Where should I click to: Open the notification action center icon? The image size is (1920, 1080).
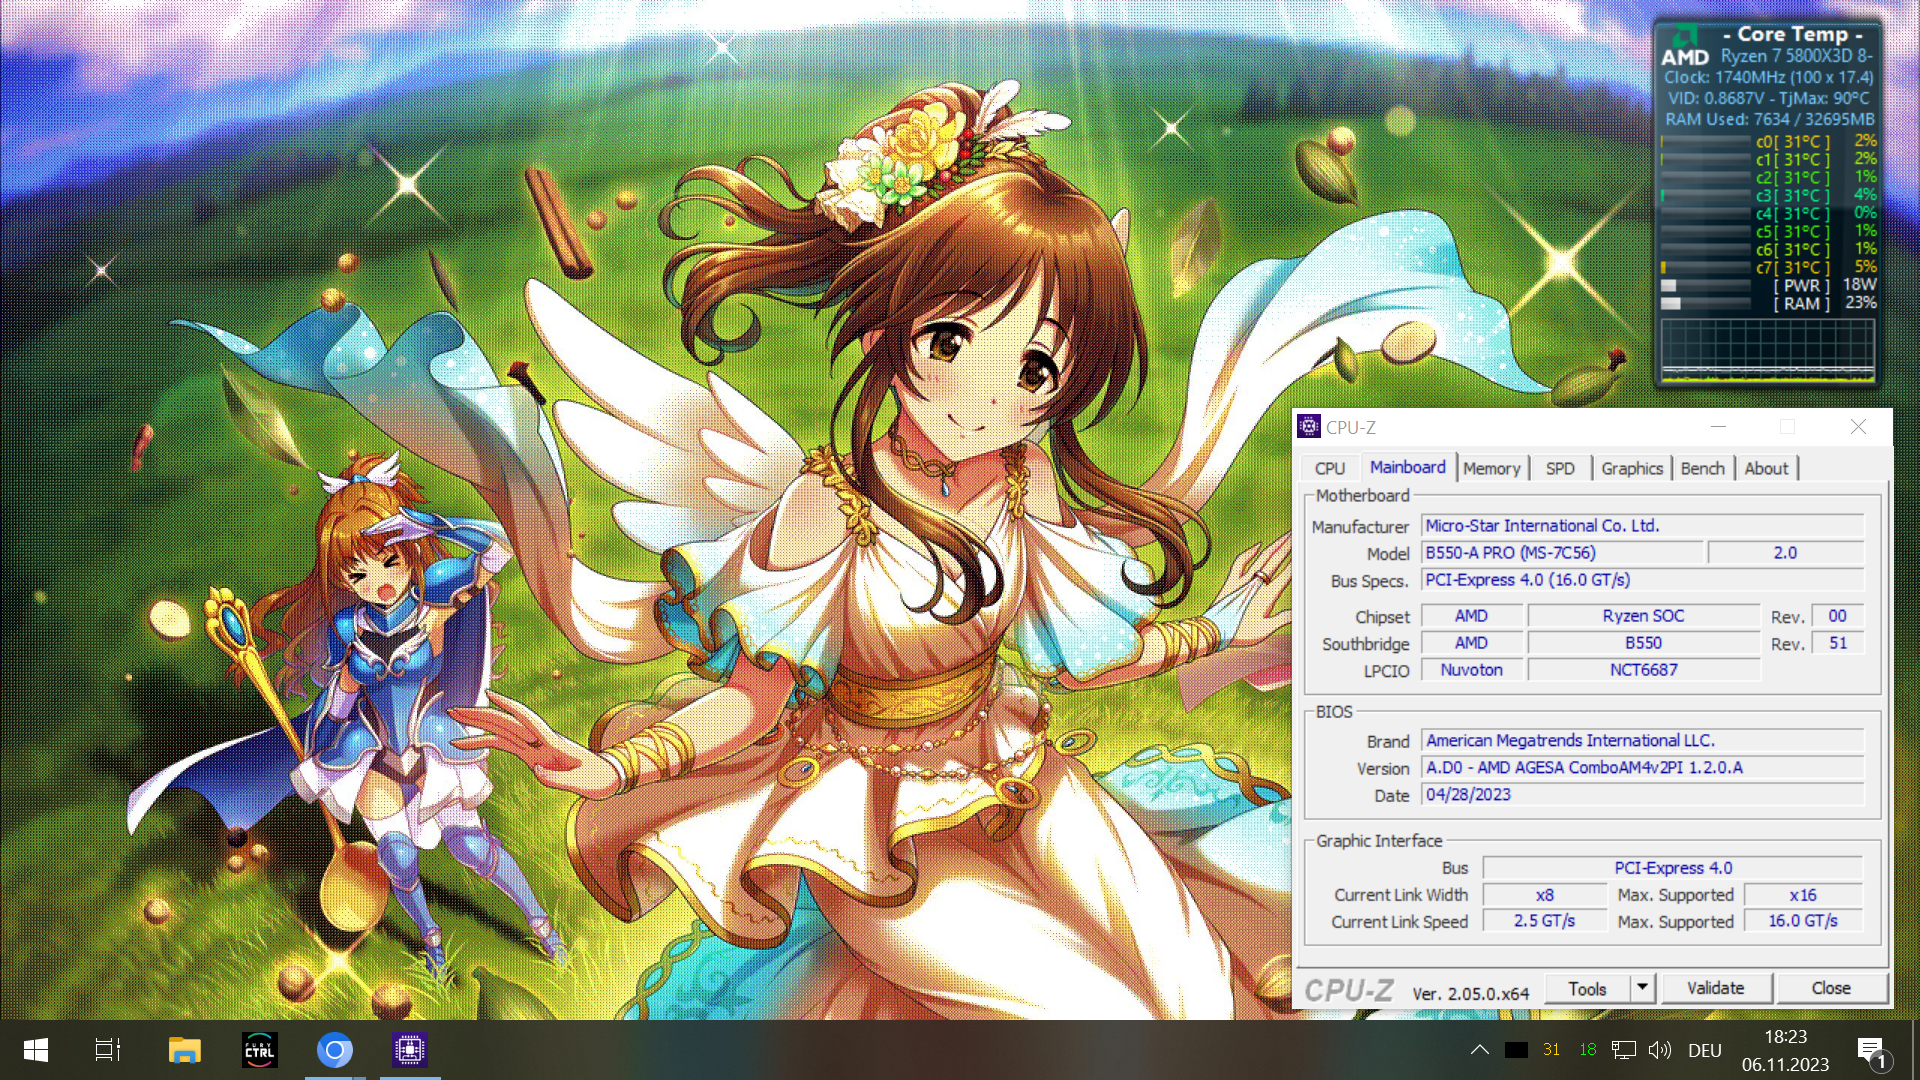pyautogui.click(x=1871, y=1050)
